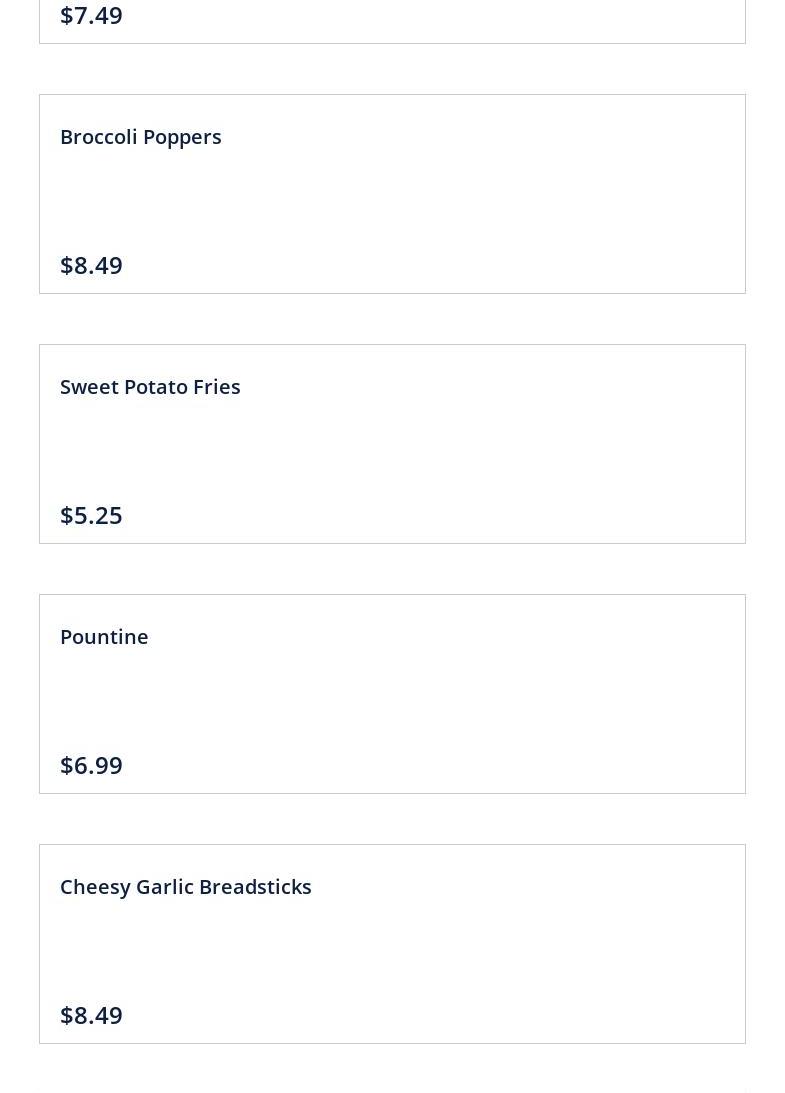Click the $6.99 Pountine price
This screenshot has width=785, height=1093.
pos(91,765)
